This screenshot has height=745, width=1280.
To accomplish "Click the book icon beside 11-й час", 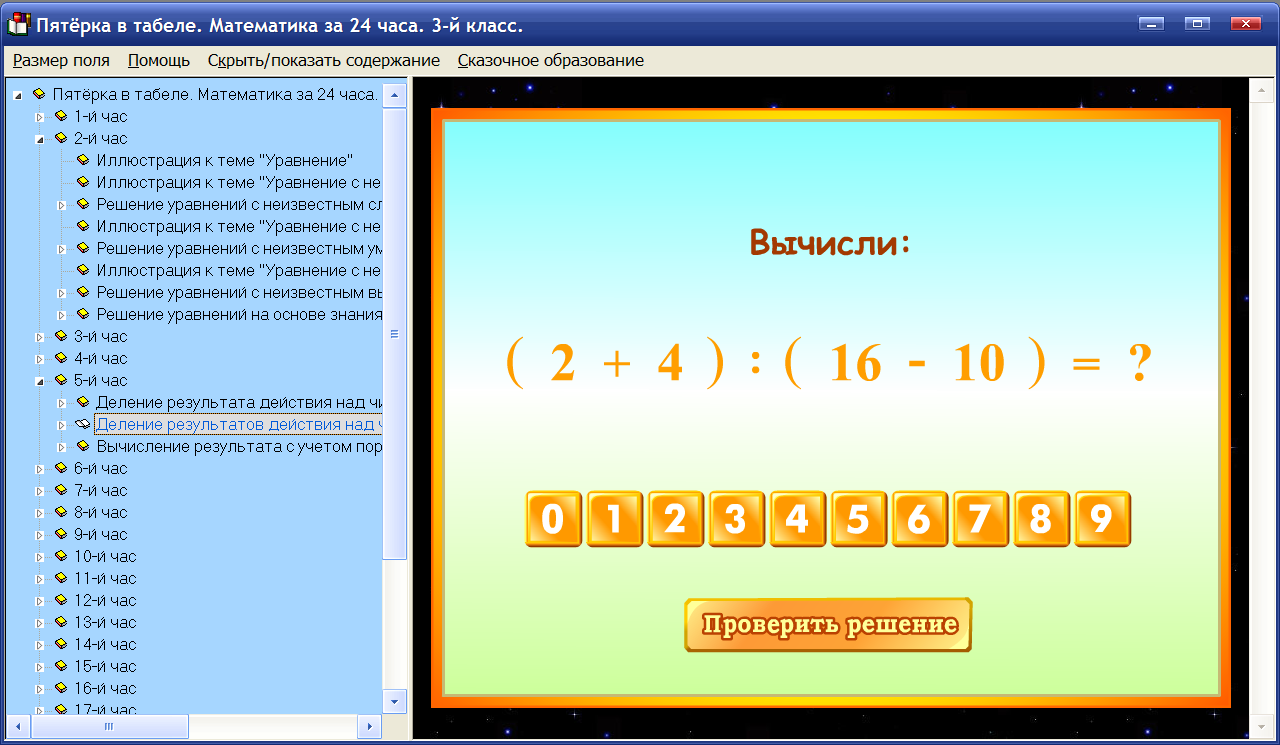I will click(x=61, y=578).
